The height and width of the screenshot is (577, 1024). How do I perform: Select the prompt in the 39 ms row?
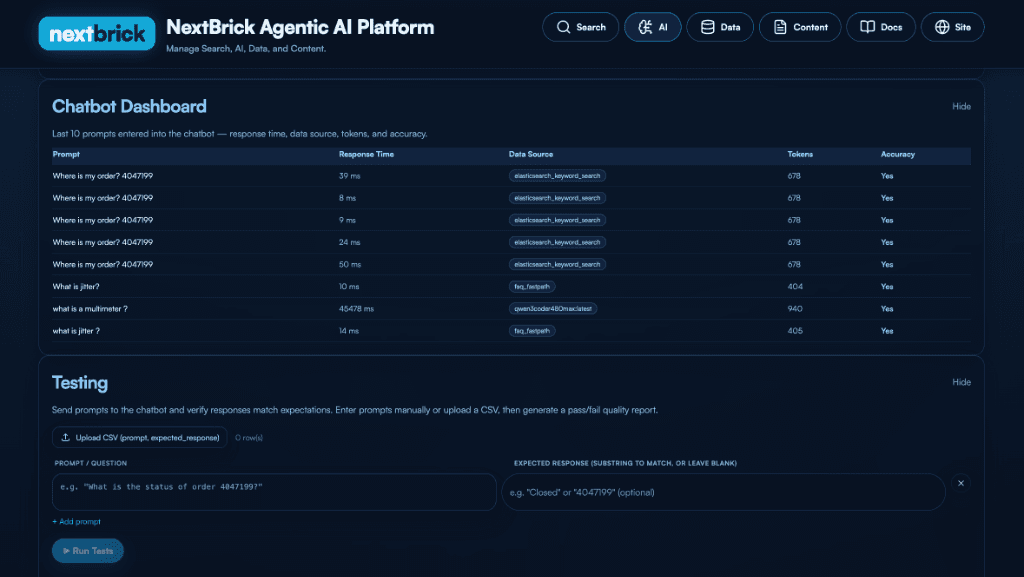(103, 176)
